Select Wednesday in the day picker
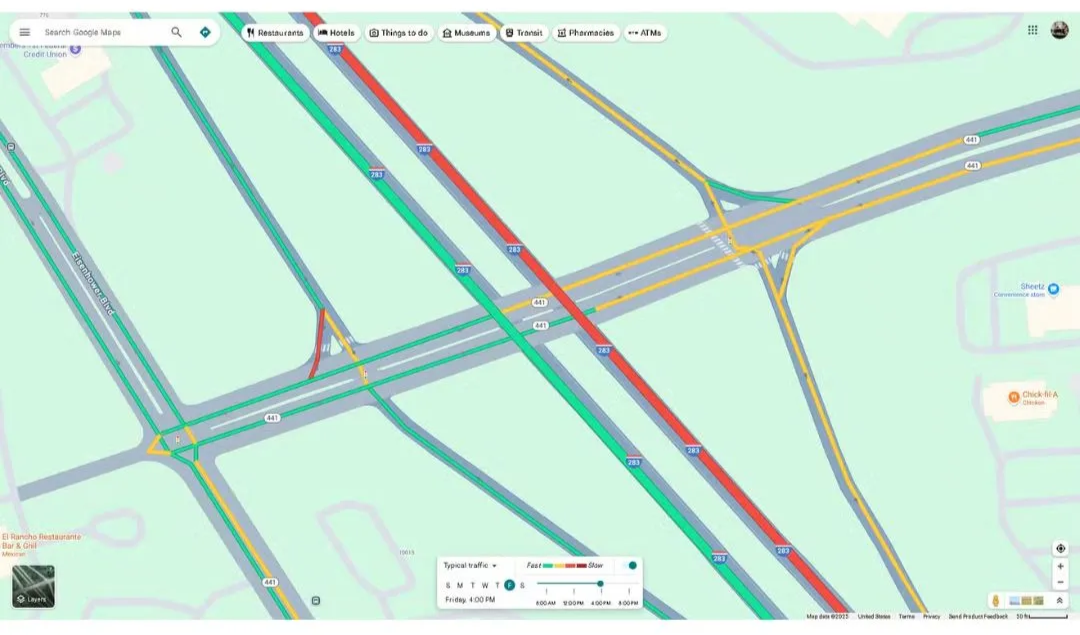Image resolution: width=1080 pixels, height=635 pixels. pos(485,585)
